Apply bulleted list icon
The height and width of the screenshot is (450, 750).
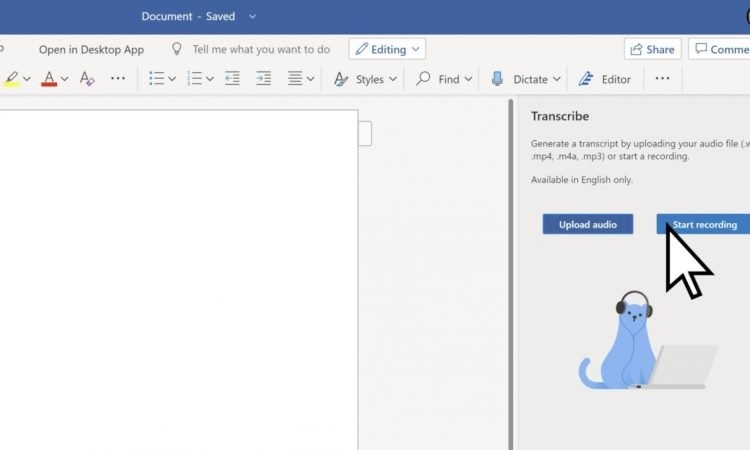click(156, 78)
